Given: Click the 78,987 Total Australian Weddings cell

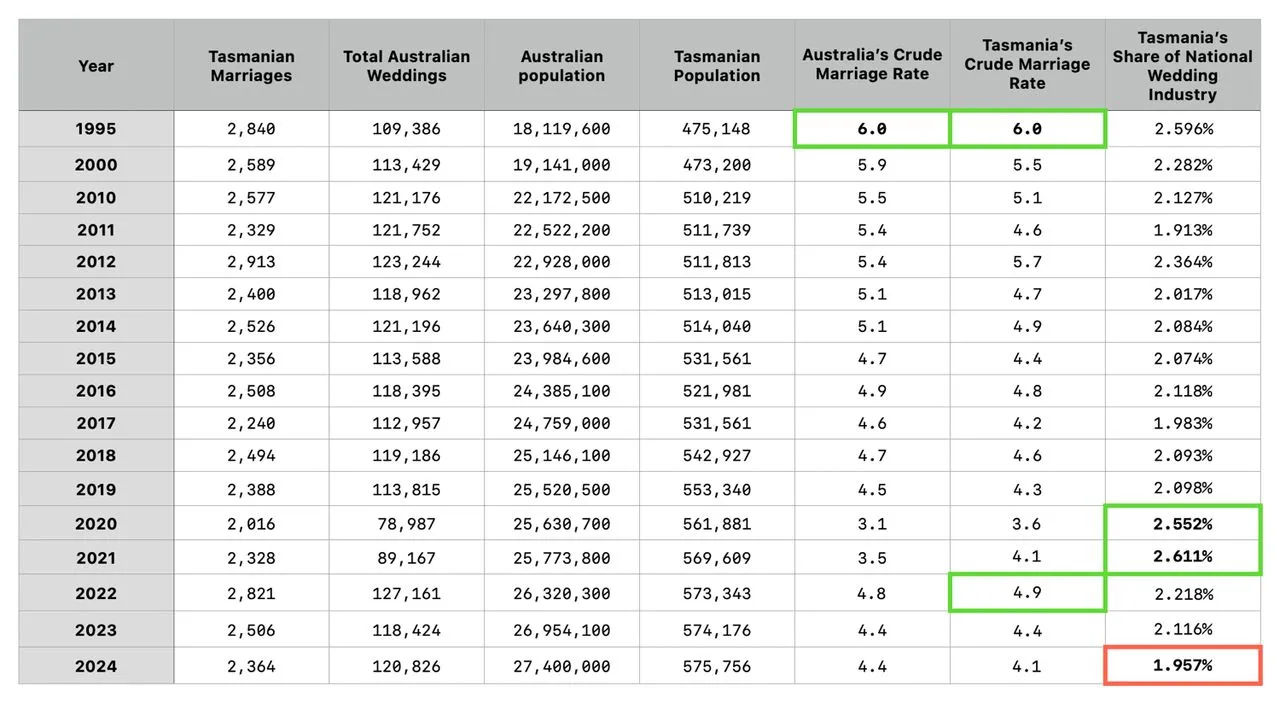Looking at the screenshot, I should coord(406,523).
